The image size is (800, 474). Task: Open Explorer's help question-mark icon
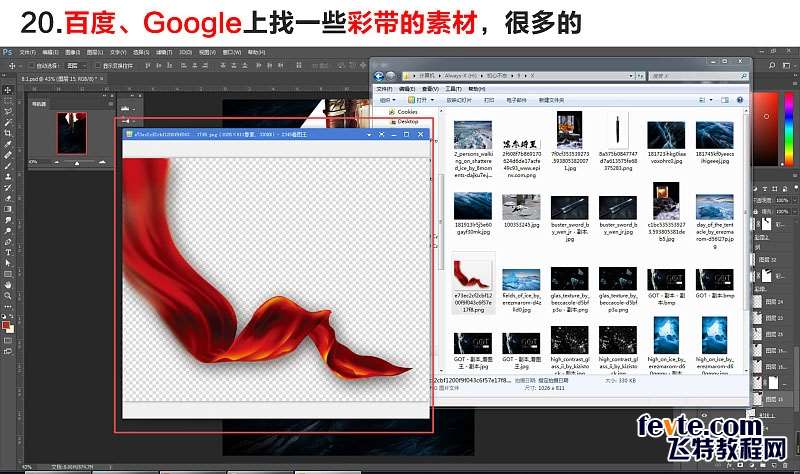[x=740, y=100]
